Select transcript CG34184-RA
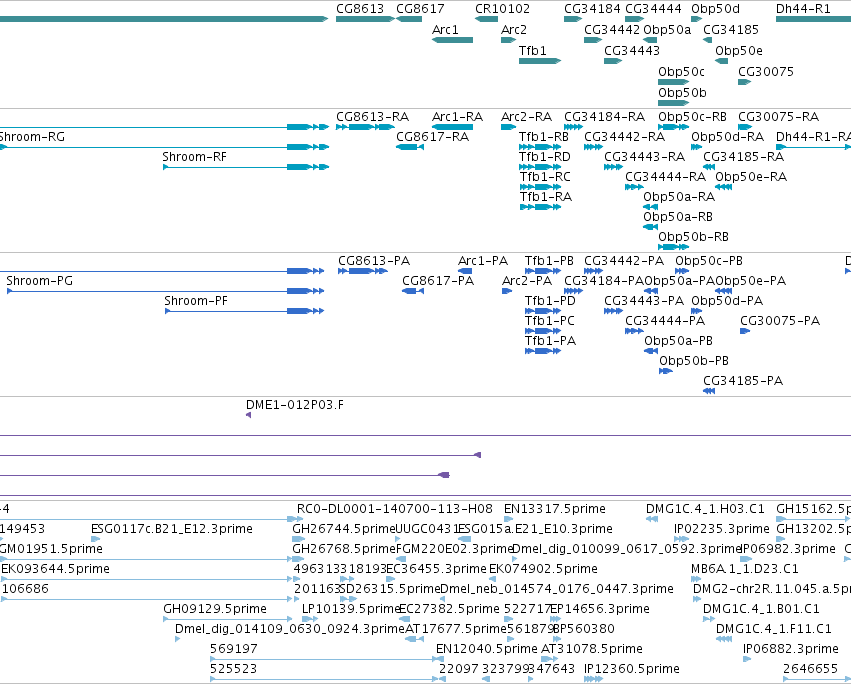 [x=573, y=127]
